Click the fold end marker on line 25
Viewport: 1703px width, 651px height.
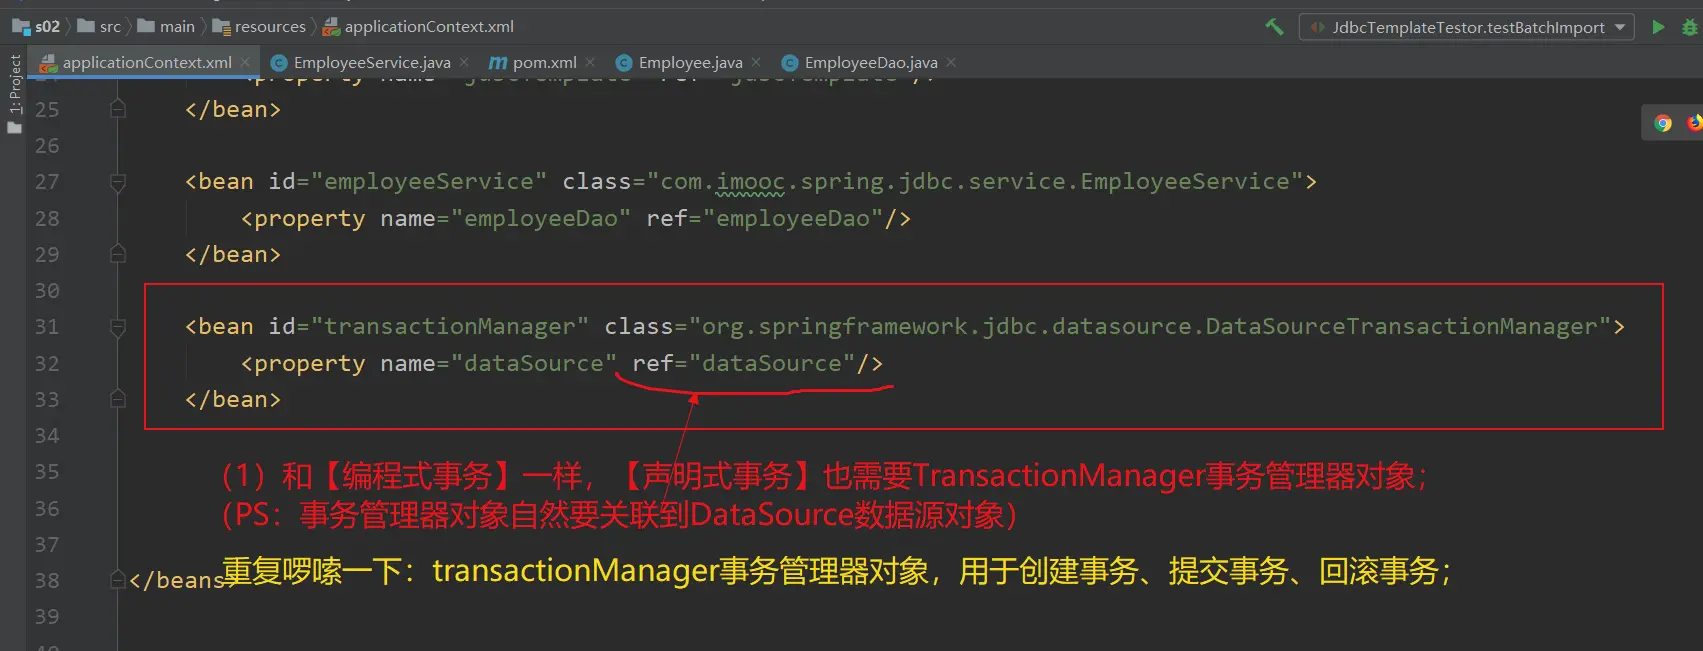pyautogui.click(x=117, y=109)
